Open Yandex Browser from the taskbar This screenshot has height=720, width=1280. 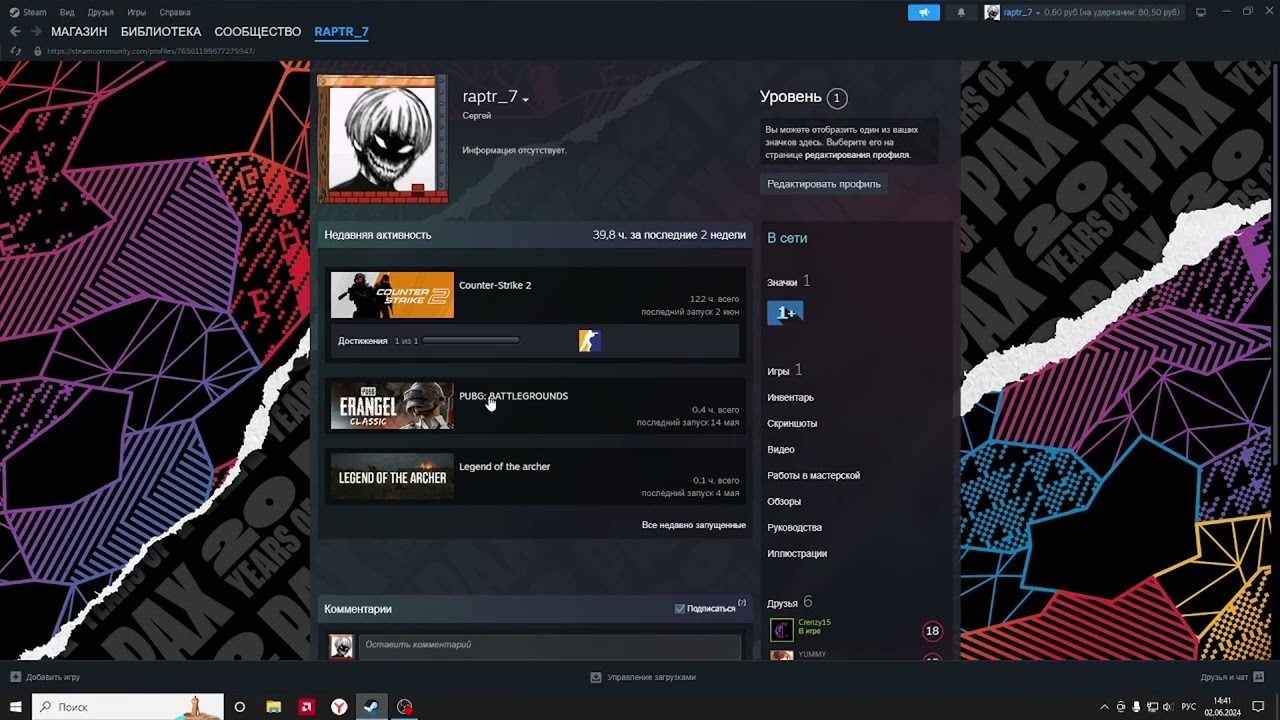(339, 707)
